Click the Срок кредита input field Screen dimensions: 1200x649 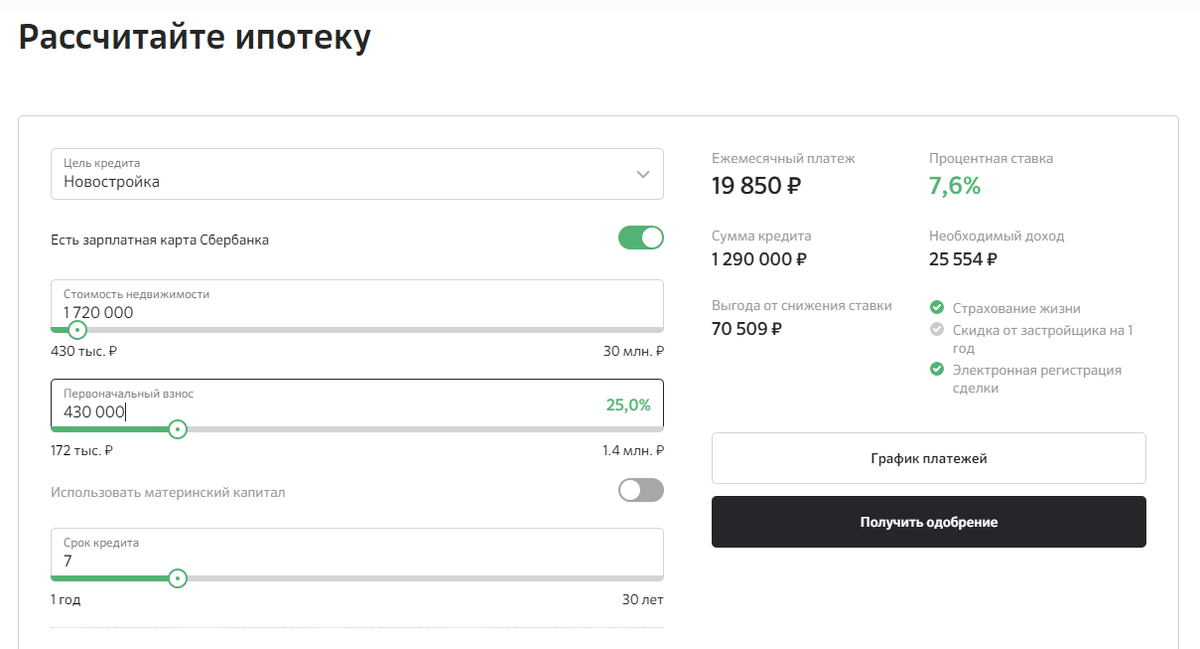[x=356, y=553]
